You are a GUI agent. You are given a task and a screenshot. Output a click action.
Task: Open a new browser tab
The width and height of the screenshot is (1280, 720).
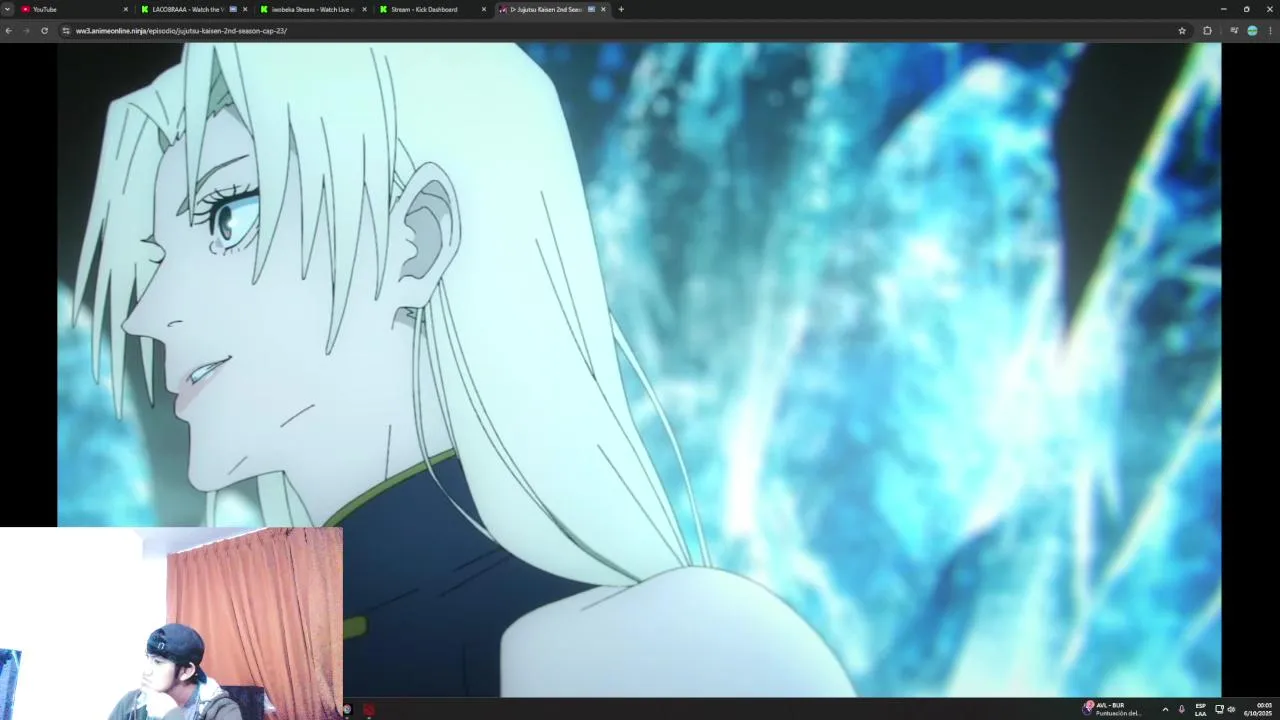point(621,9)
